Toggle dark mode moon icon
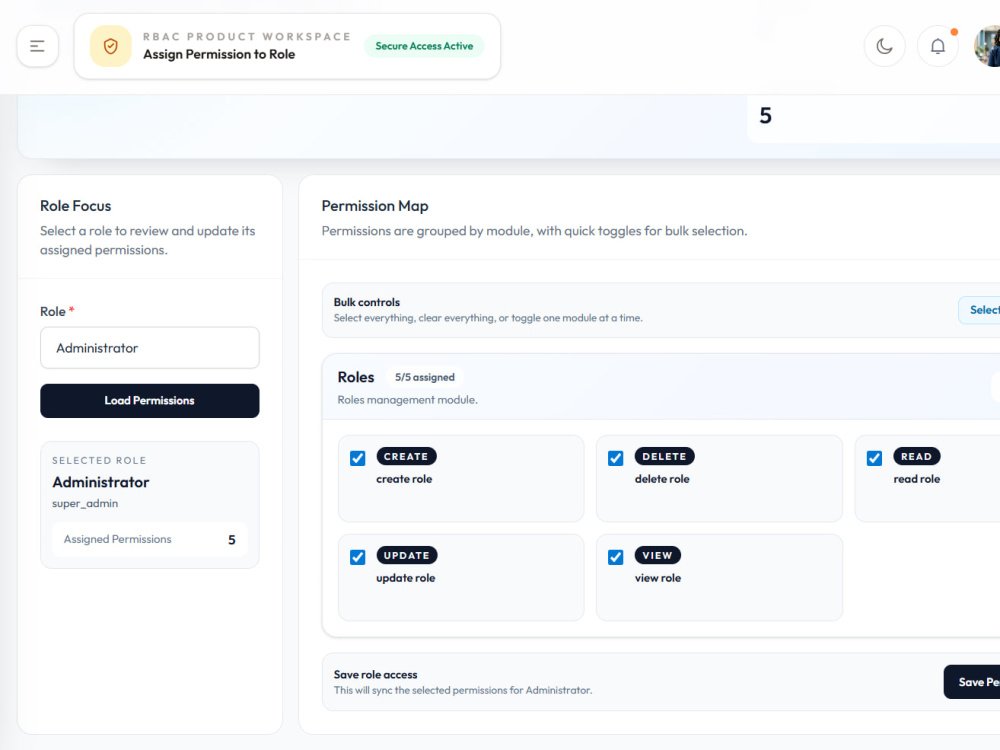This screenshot has width=1000, height=750. coord(884,46)
